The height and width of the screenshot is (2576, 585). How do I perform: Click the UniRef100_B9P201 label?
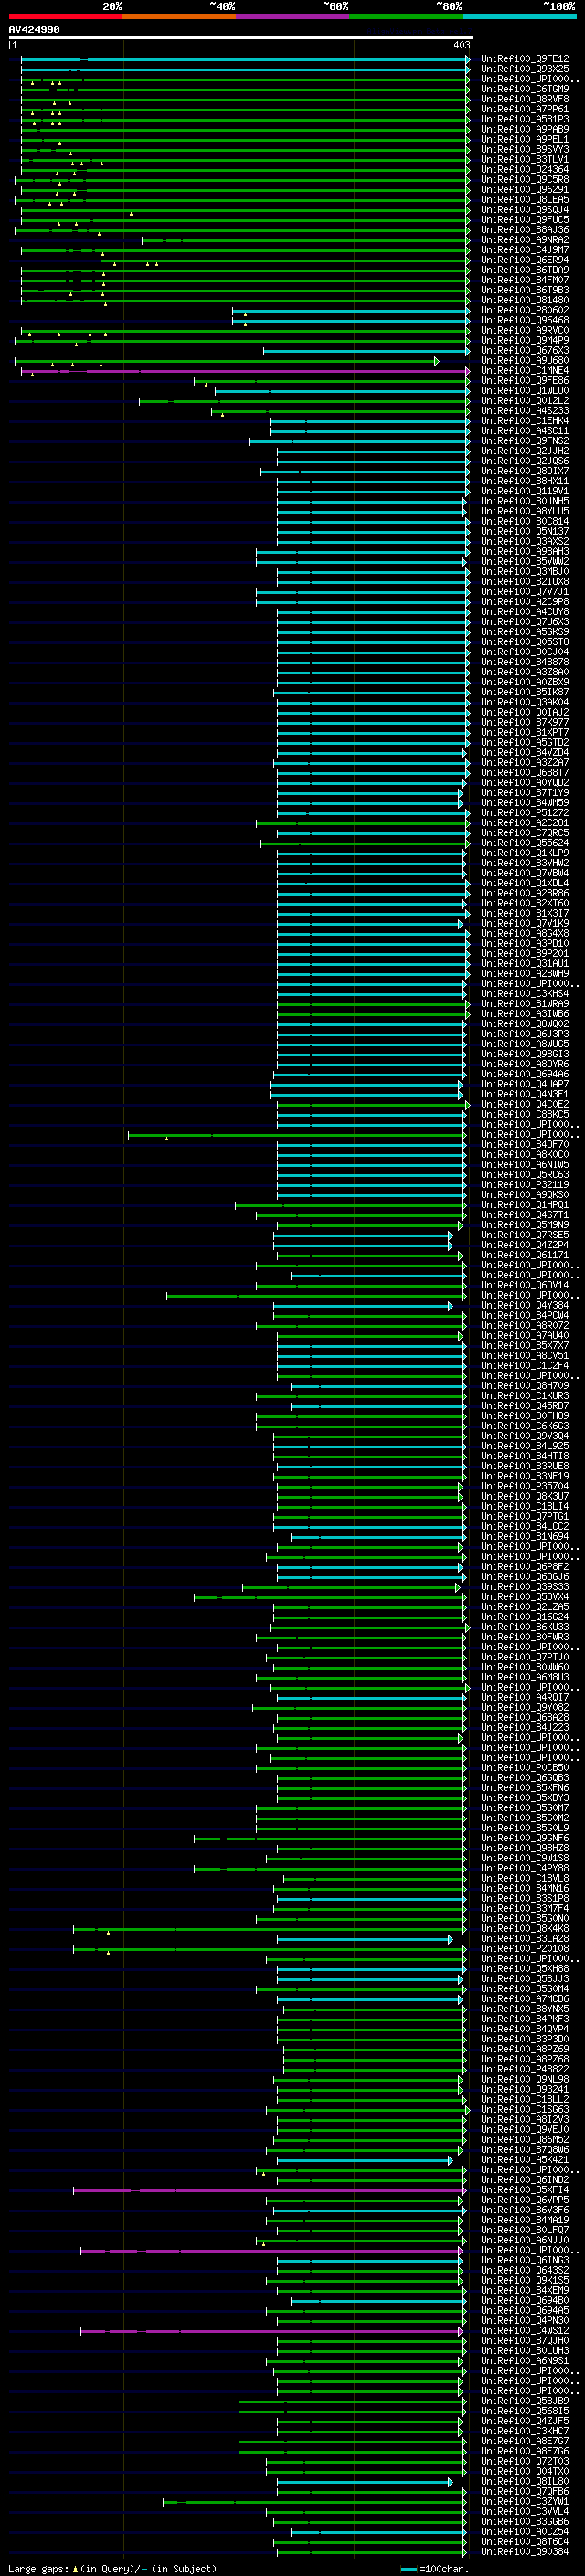click(525, 954)
